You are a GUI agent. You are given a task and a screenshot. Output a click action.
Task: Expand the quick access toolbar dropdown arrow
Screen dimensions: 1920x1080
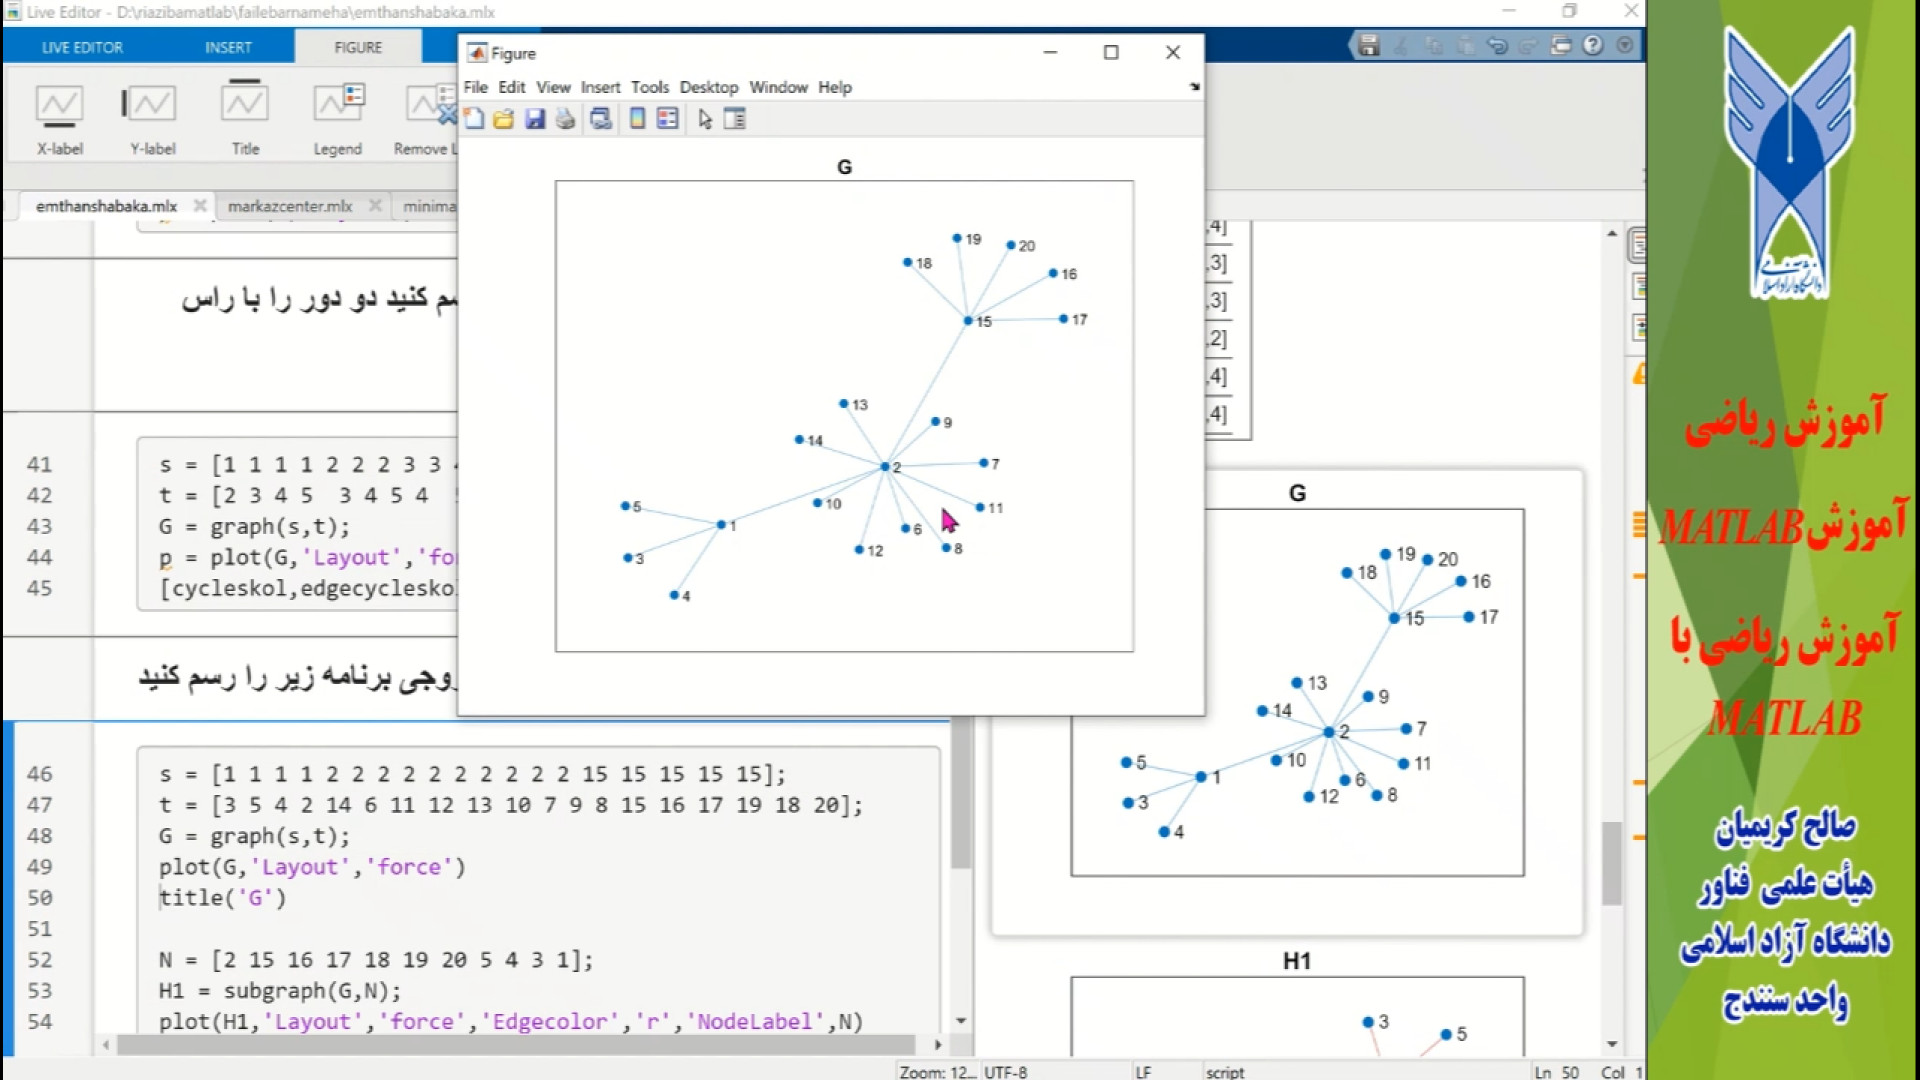tap(1625, 45)
